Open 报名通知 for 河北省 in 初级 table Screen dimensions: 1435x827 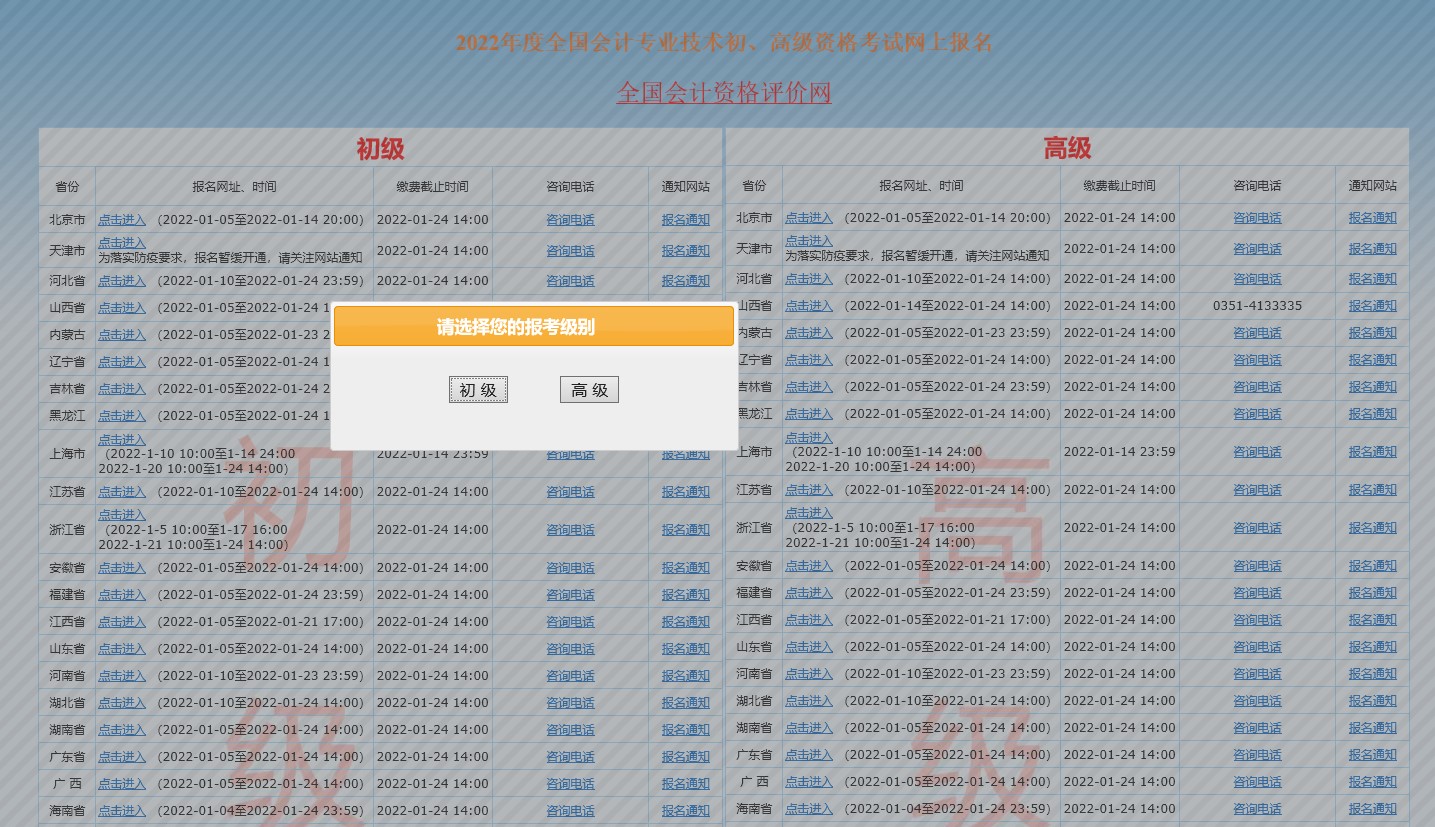click(x=685, y=281)
